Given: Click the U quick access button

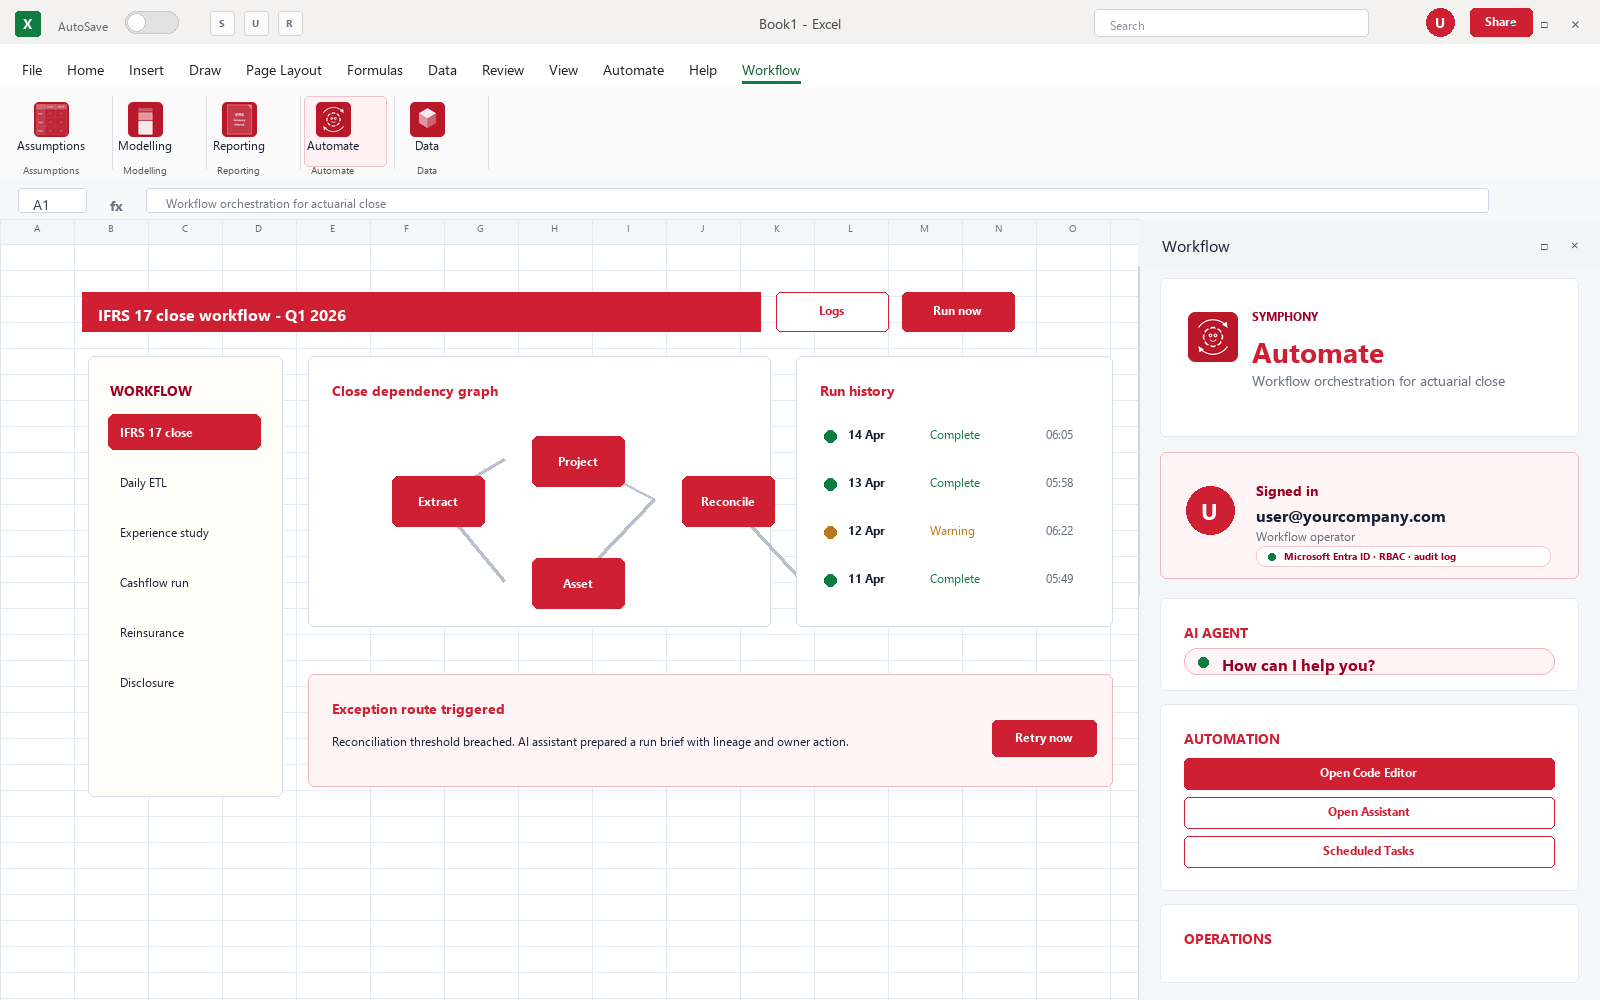Looking at the screenshot, I should pos(256,23).
